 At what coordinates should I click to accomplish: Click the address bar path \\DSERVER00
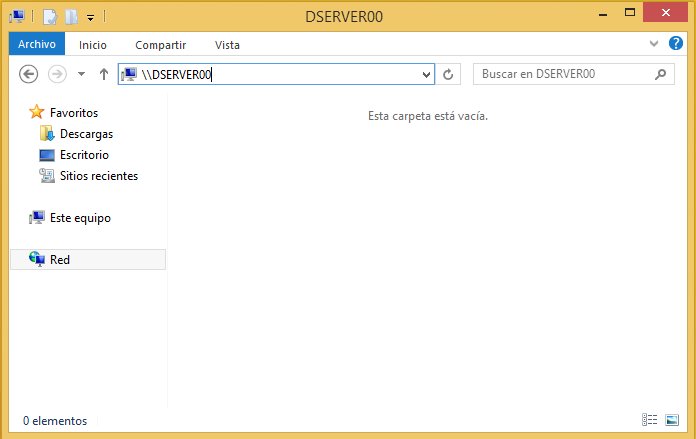[x=177, y=74]
